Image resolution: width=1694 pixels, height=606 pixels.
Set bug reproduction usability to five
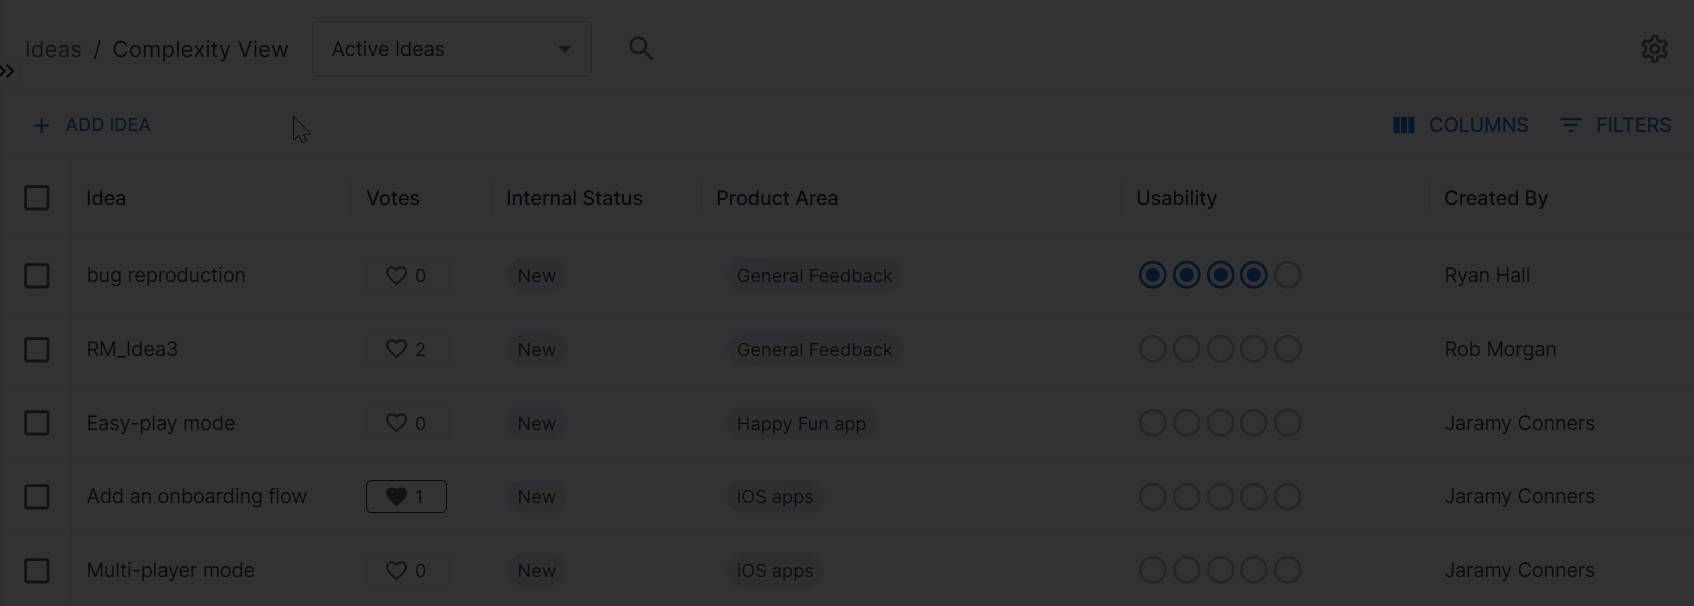[1288, 275]
